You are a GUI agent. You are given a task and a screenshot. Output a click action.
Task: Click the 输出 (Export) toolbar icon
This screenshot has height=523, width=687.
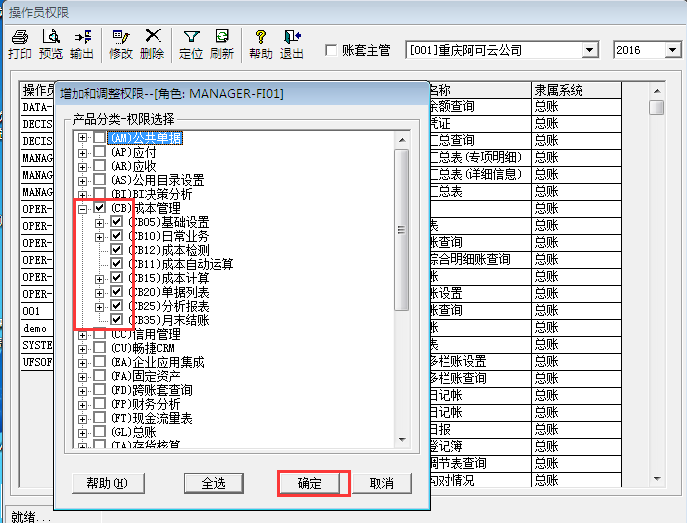(82, 44)
